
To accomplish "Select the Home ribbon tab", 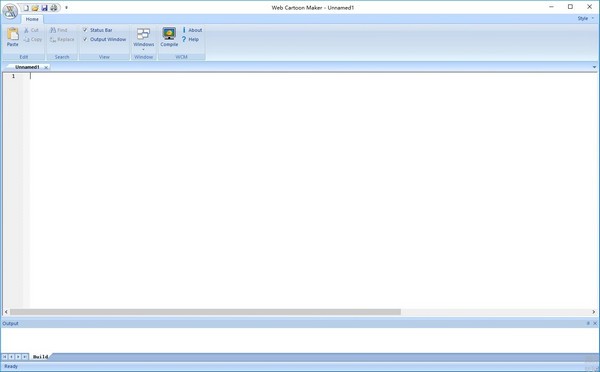I will tap(32, 19).
